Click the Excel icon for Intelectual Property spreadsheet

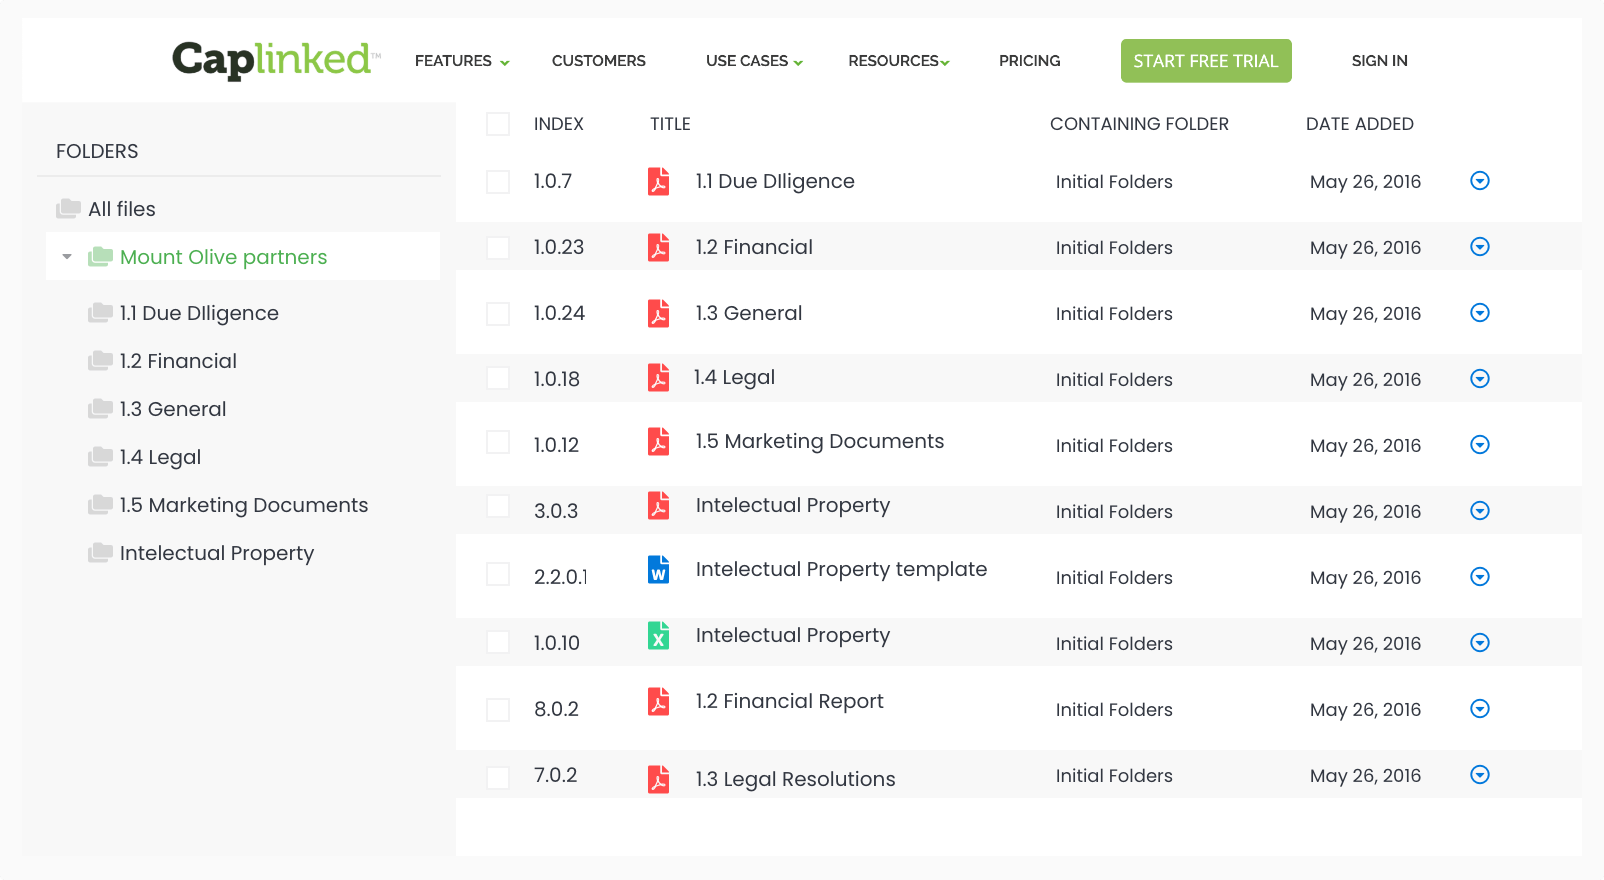[x=658, y=636]
